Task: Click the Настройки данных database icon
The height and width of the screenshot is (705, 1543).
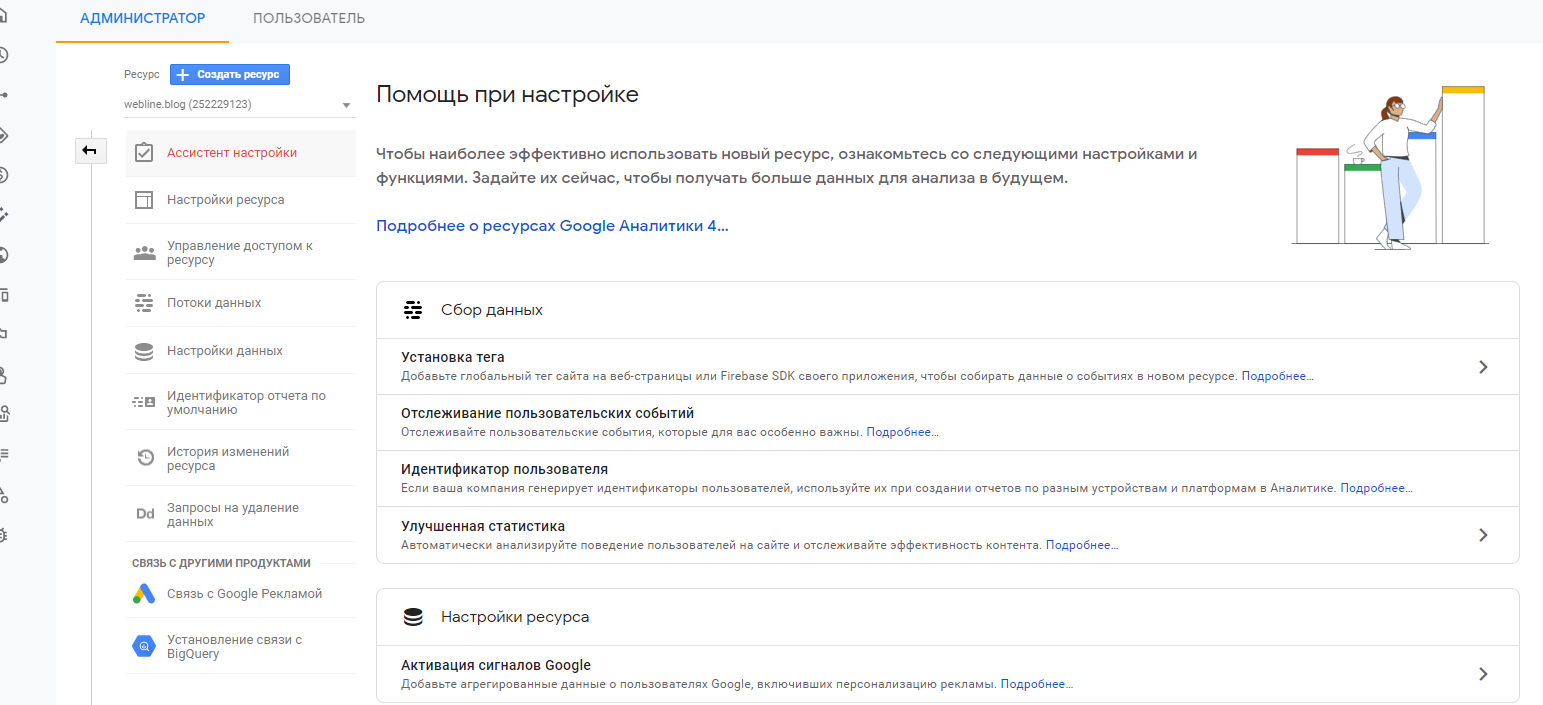Action: pyautogui.click(x=144, y=351)
